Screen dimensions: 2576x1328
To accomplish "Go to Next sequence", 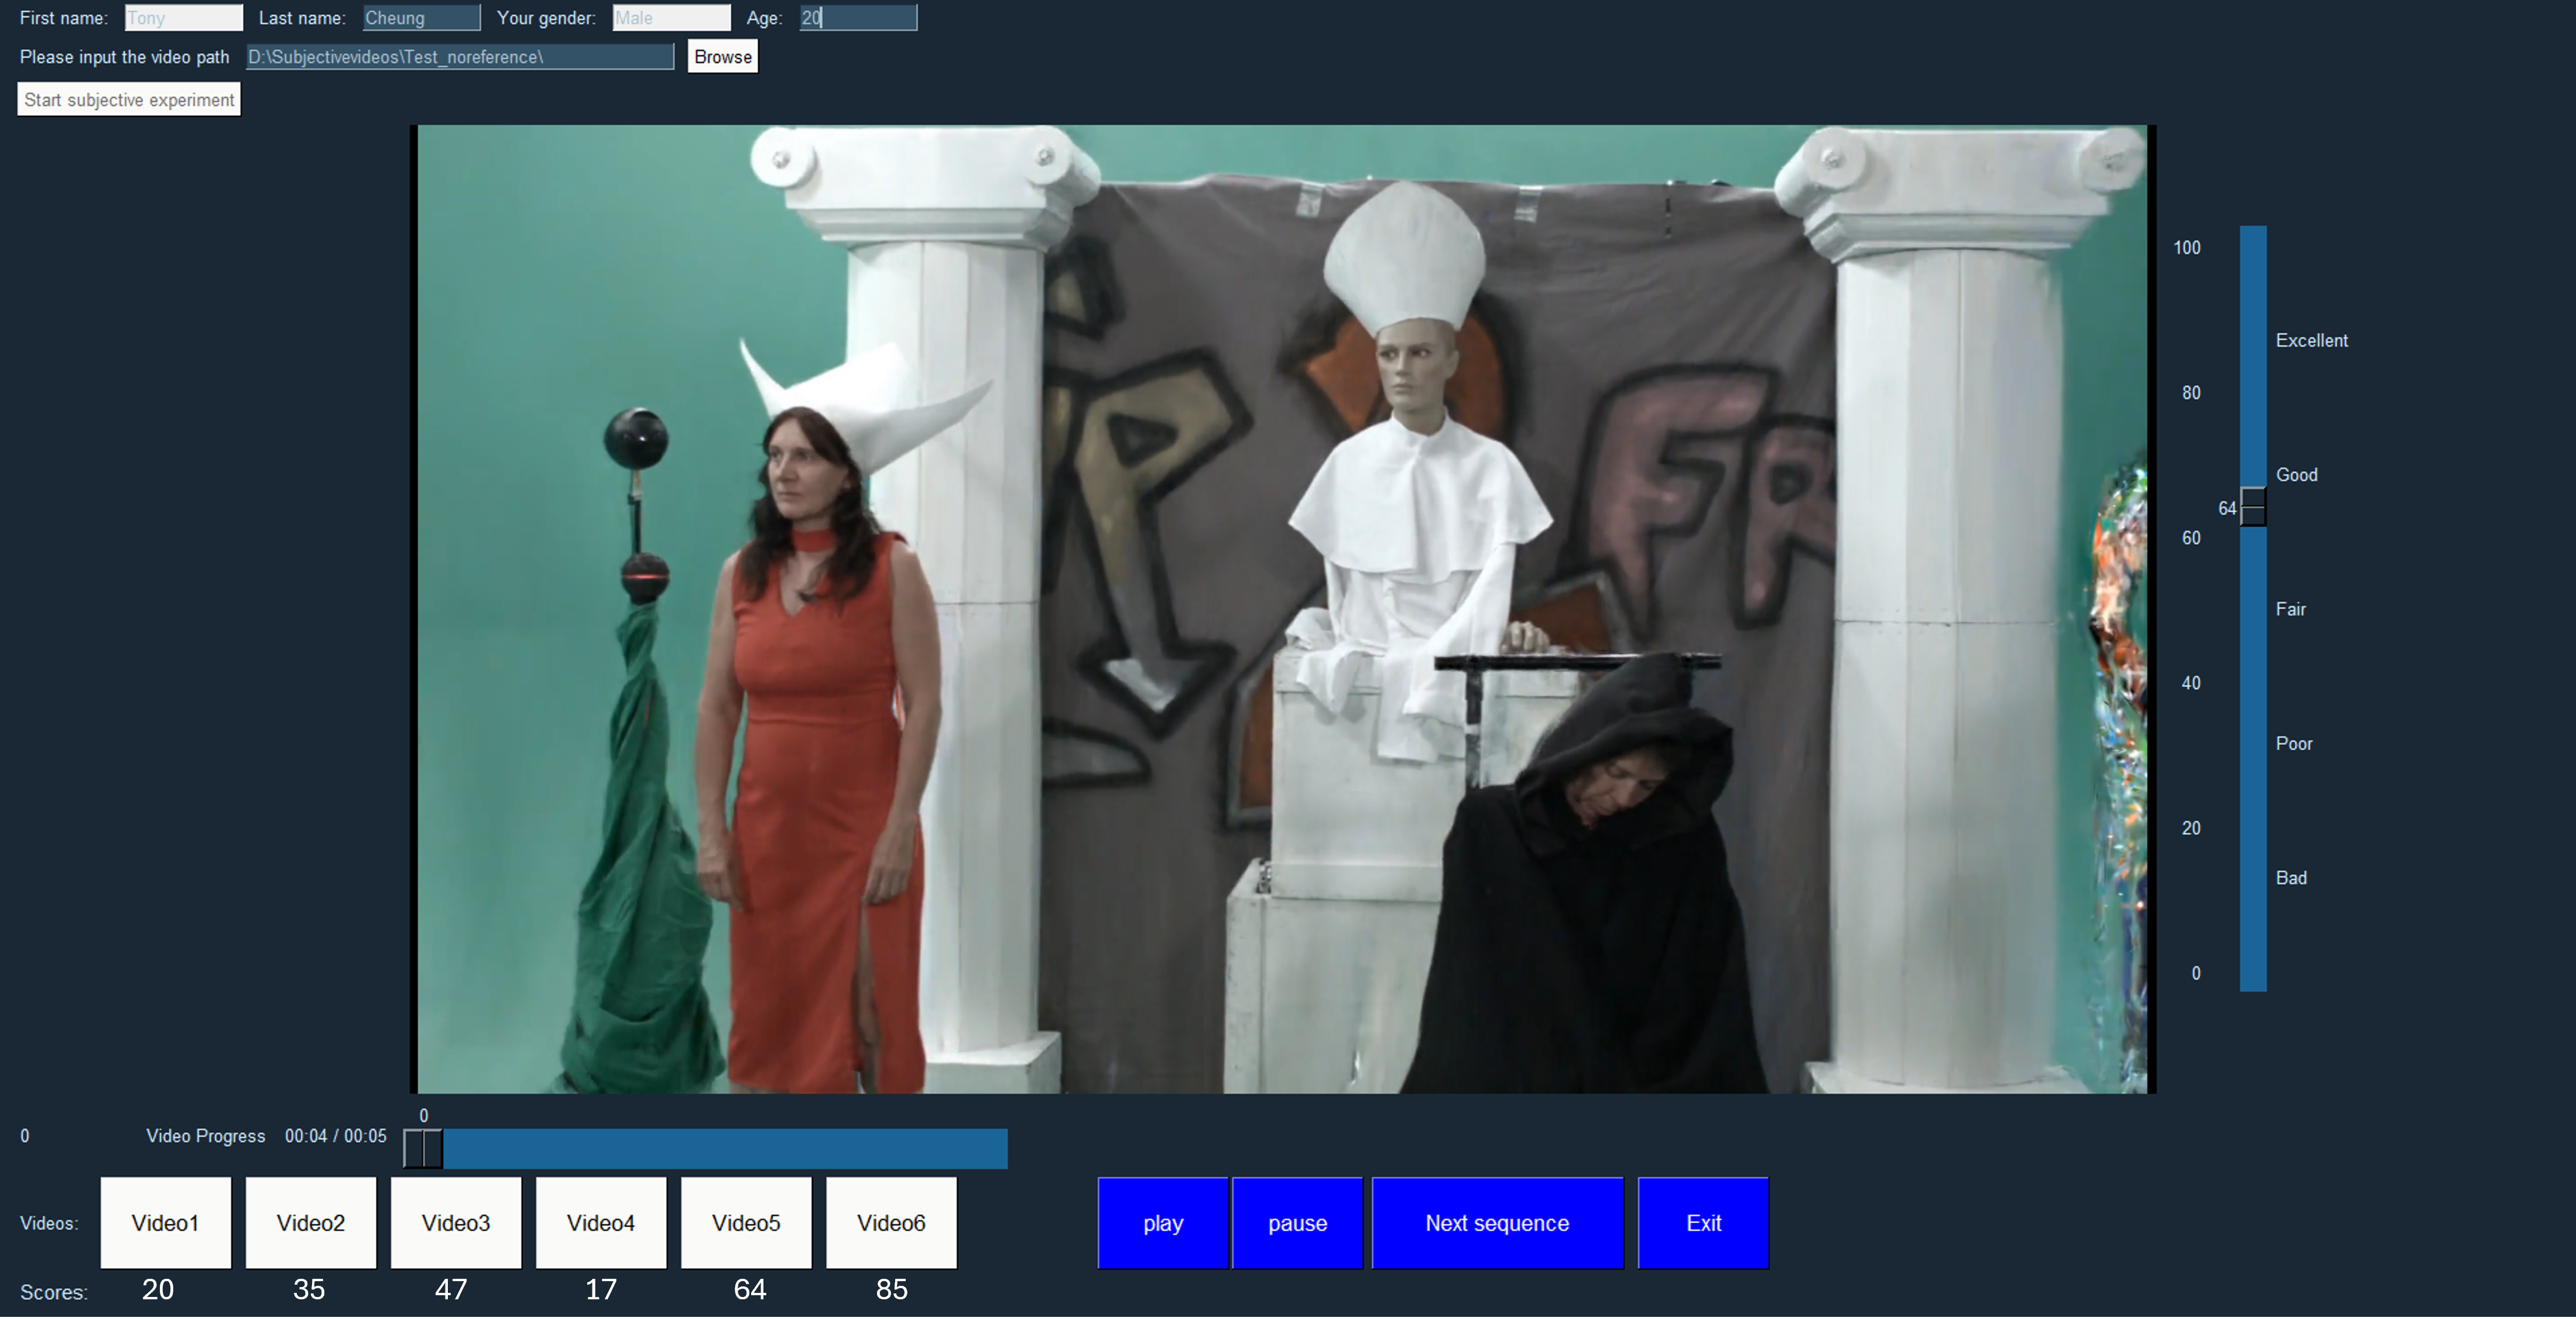I will 1497,1223.
